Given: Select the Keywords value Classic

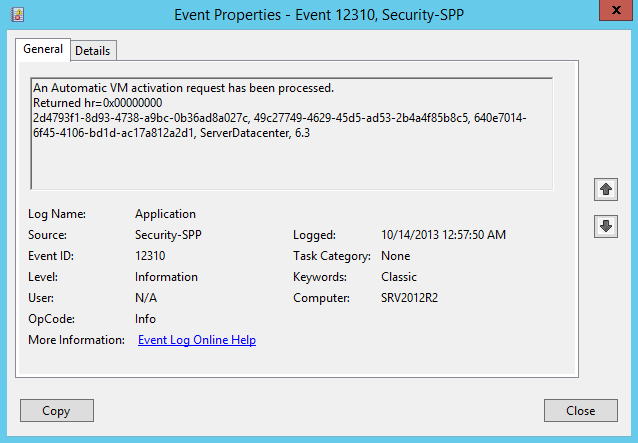Looking at the screenshot, I should click(399, 277).
